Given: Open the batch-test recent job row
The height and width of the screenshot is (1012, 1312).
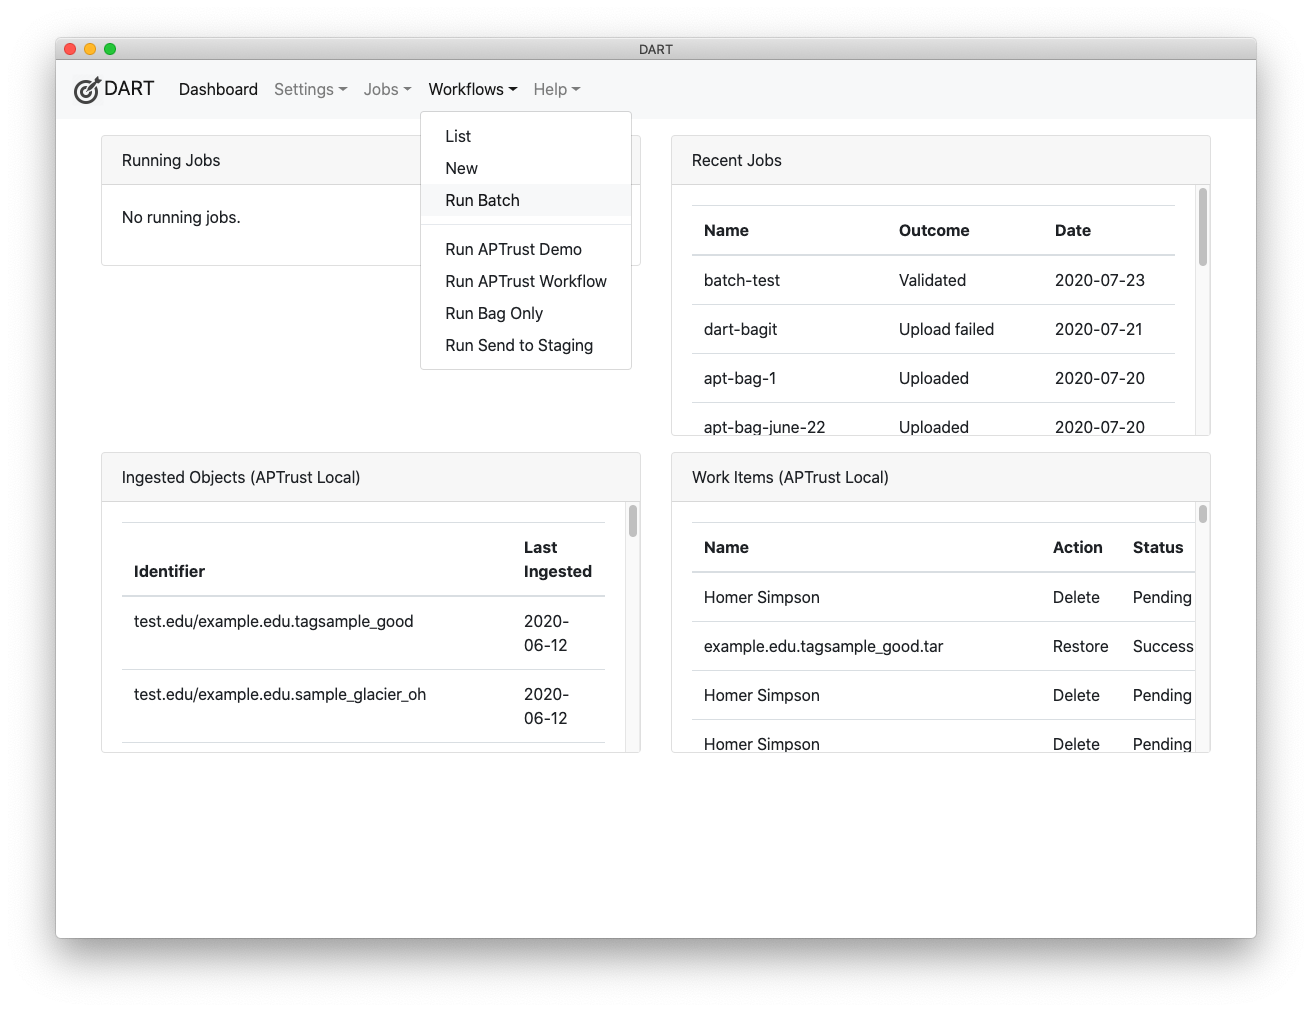Looking at the screenshot, I should coord(742,280).
